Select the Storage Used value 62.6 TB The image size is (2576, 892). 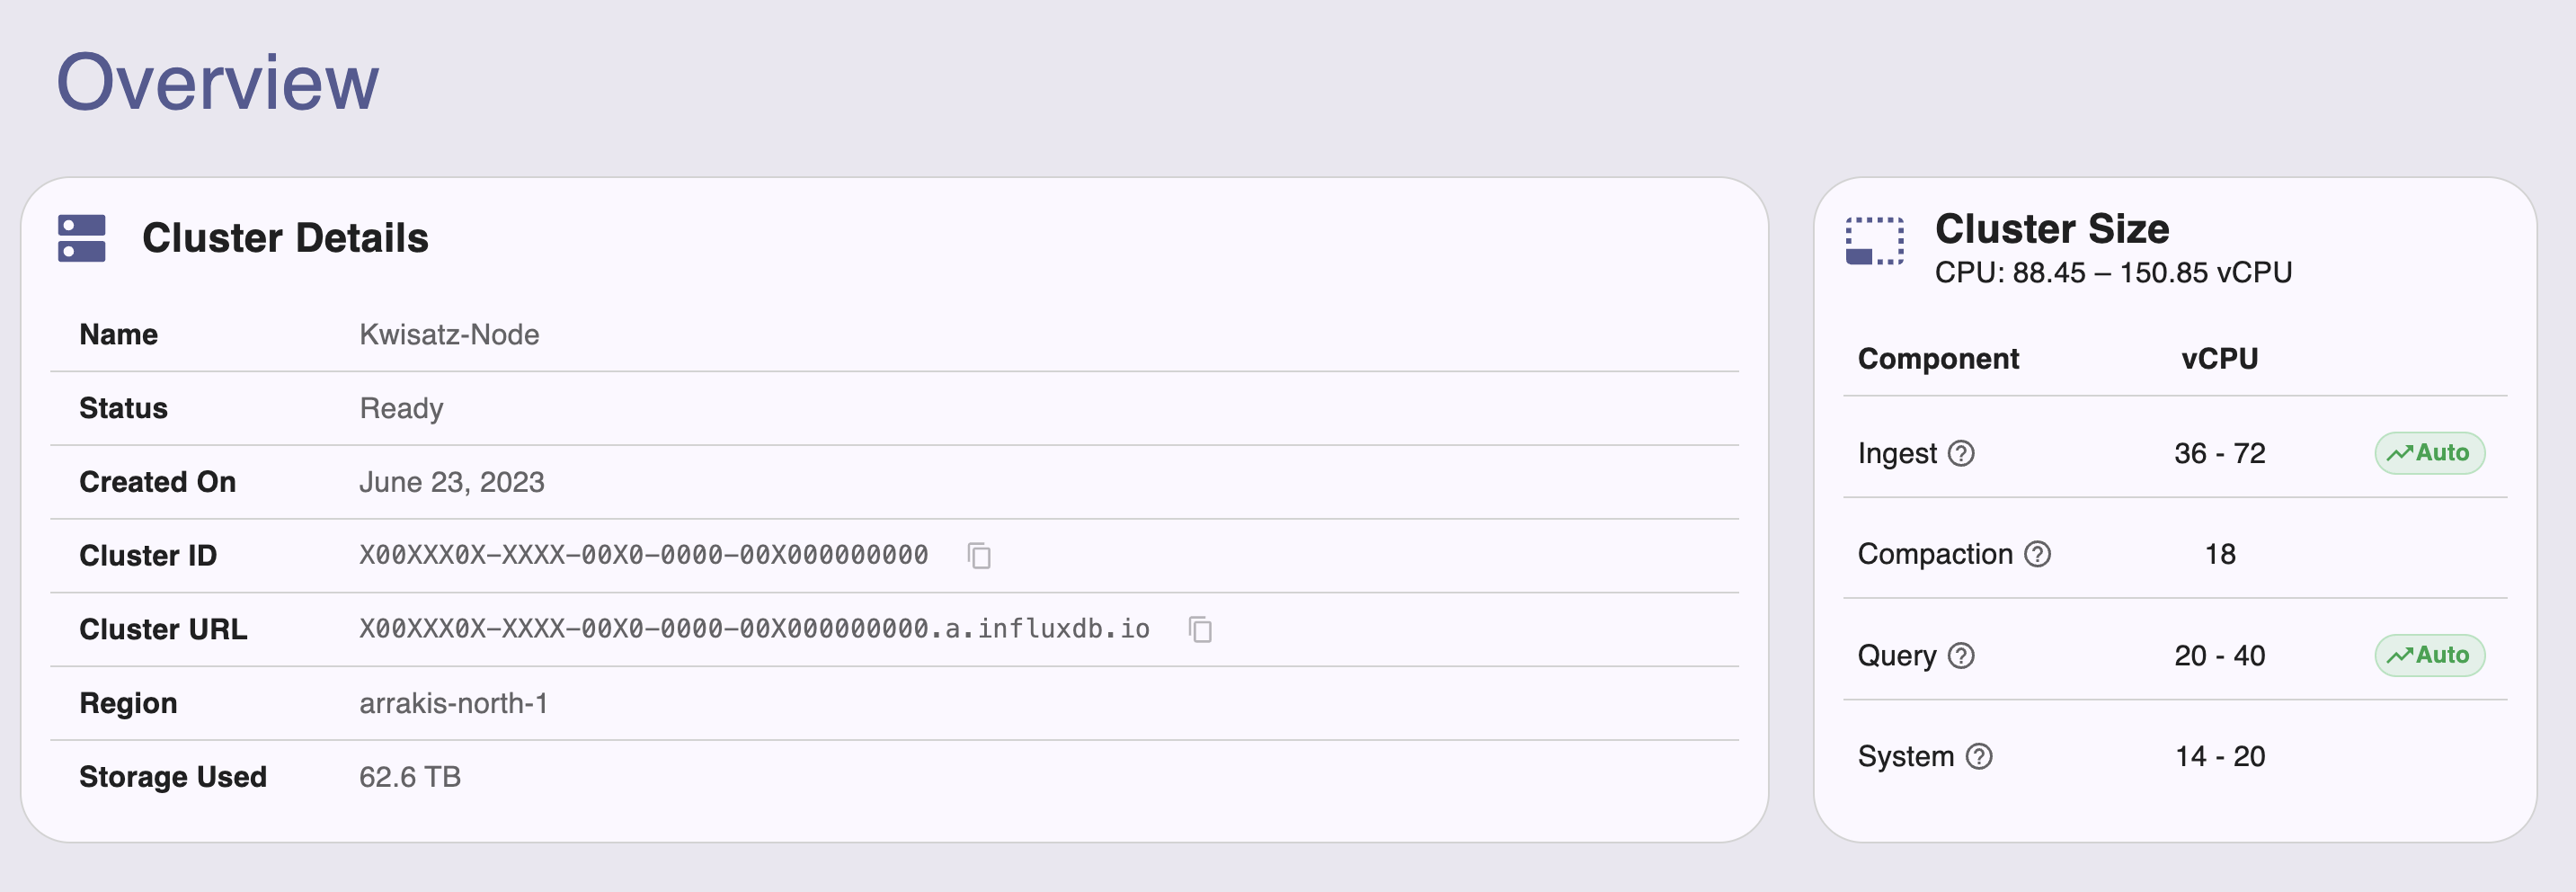point(411,776)
